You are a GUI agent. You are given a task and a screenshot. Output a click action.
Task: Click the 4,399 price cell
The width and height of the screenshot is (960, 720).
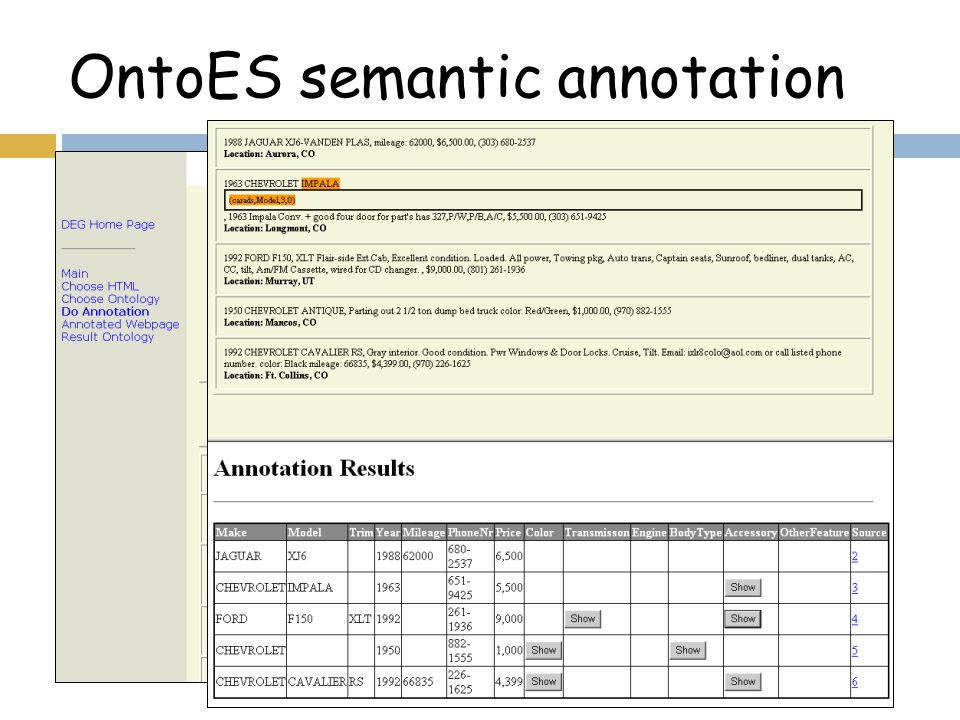click(x=509, y=681)
